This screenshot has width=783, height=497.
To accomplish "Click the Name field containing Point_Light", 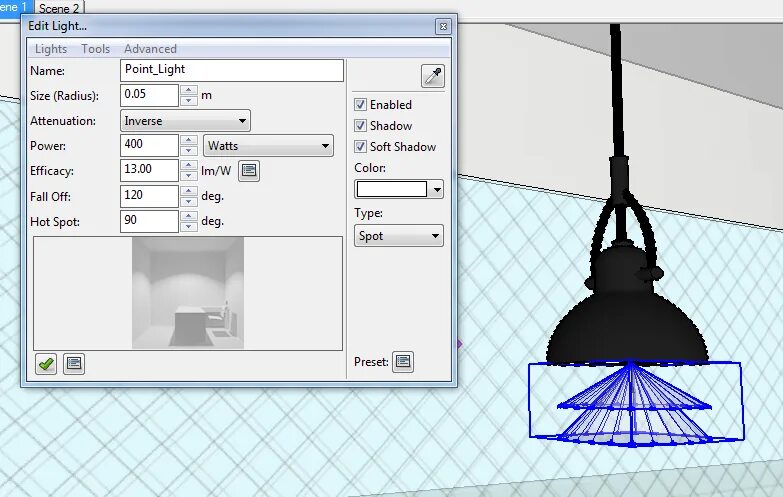I will [232, 70].
